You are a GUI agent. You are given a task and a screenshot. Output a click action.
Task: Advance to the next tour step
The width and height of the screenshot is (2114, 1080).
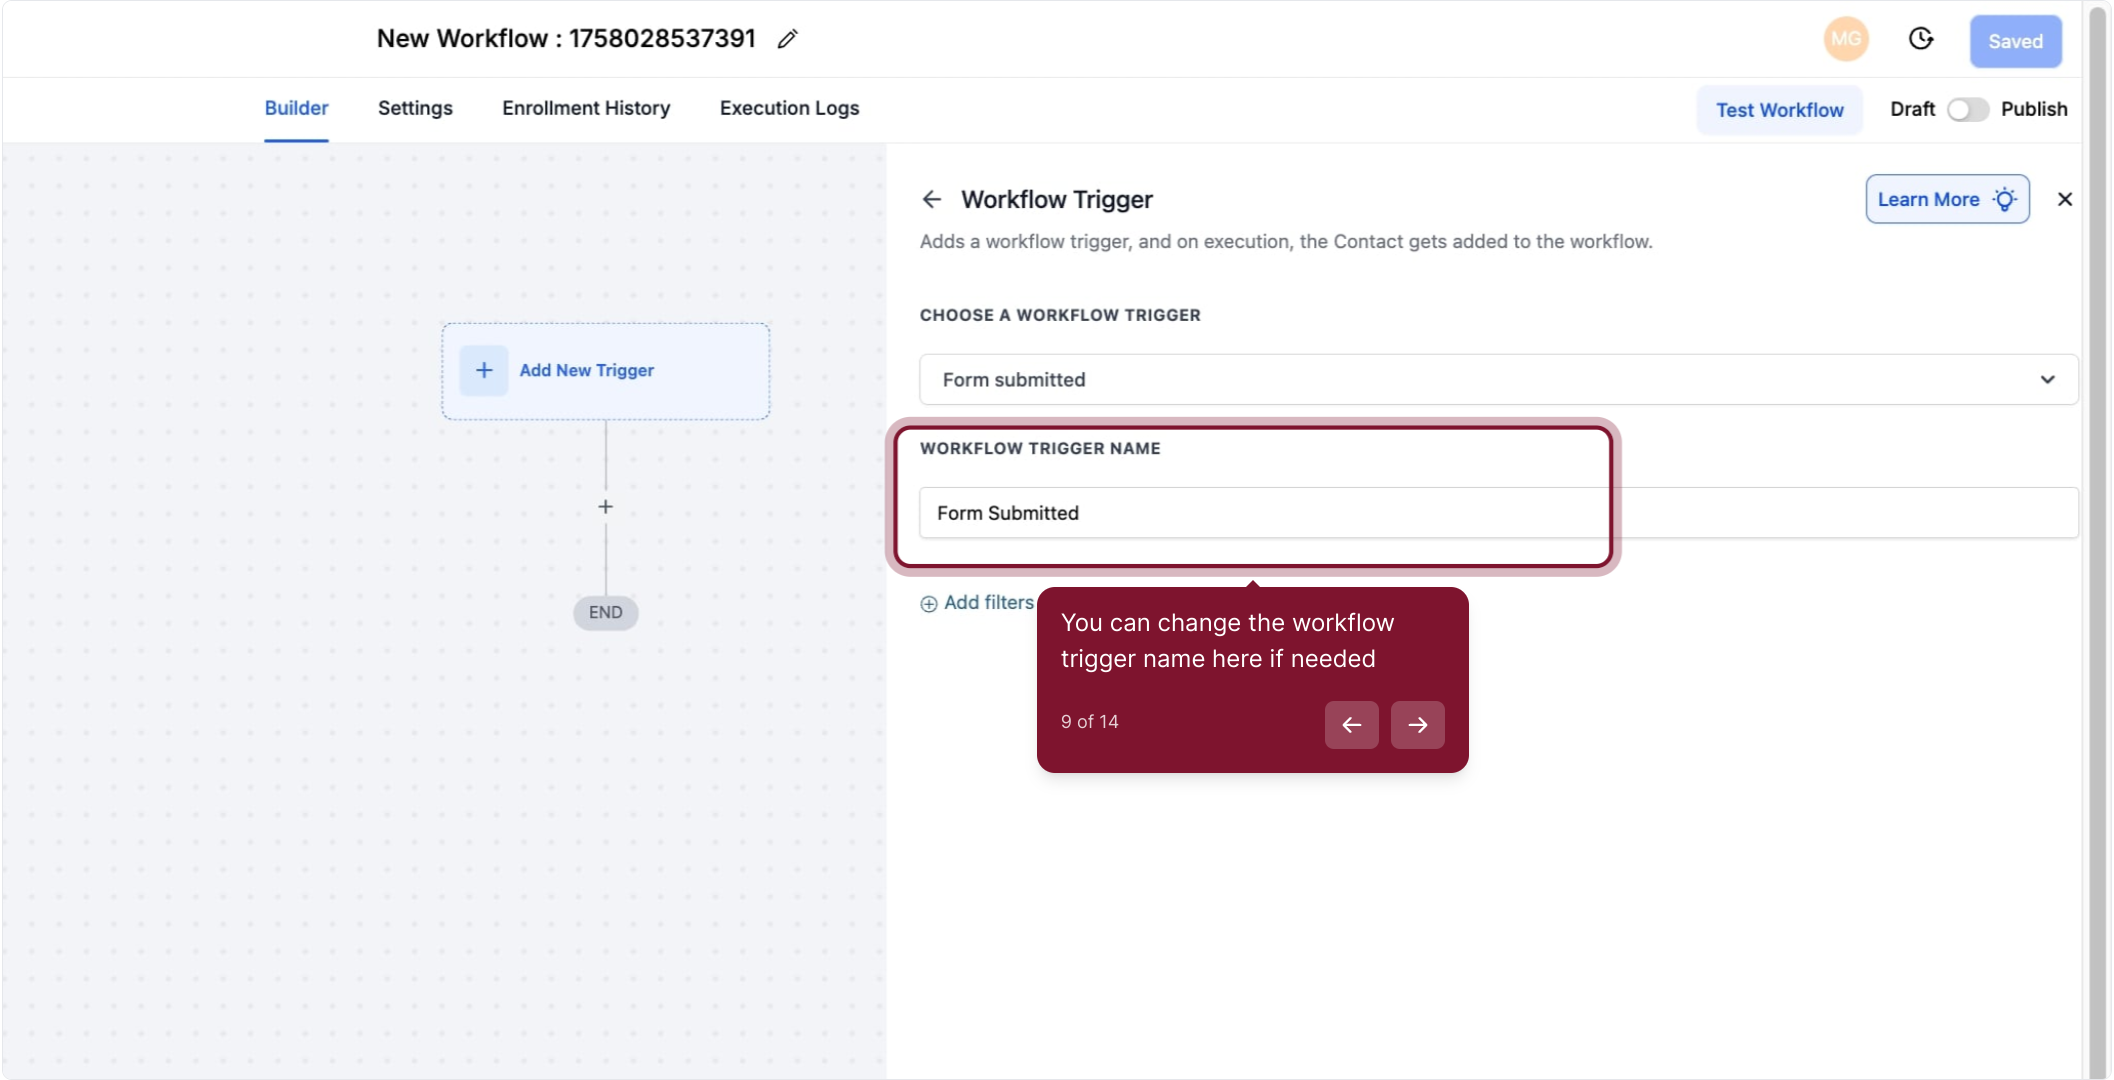(x=1417, y=725)
